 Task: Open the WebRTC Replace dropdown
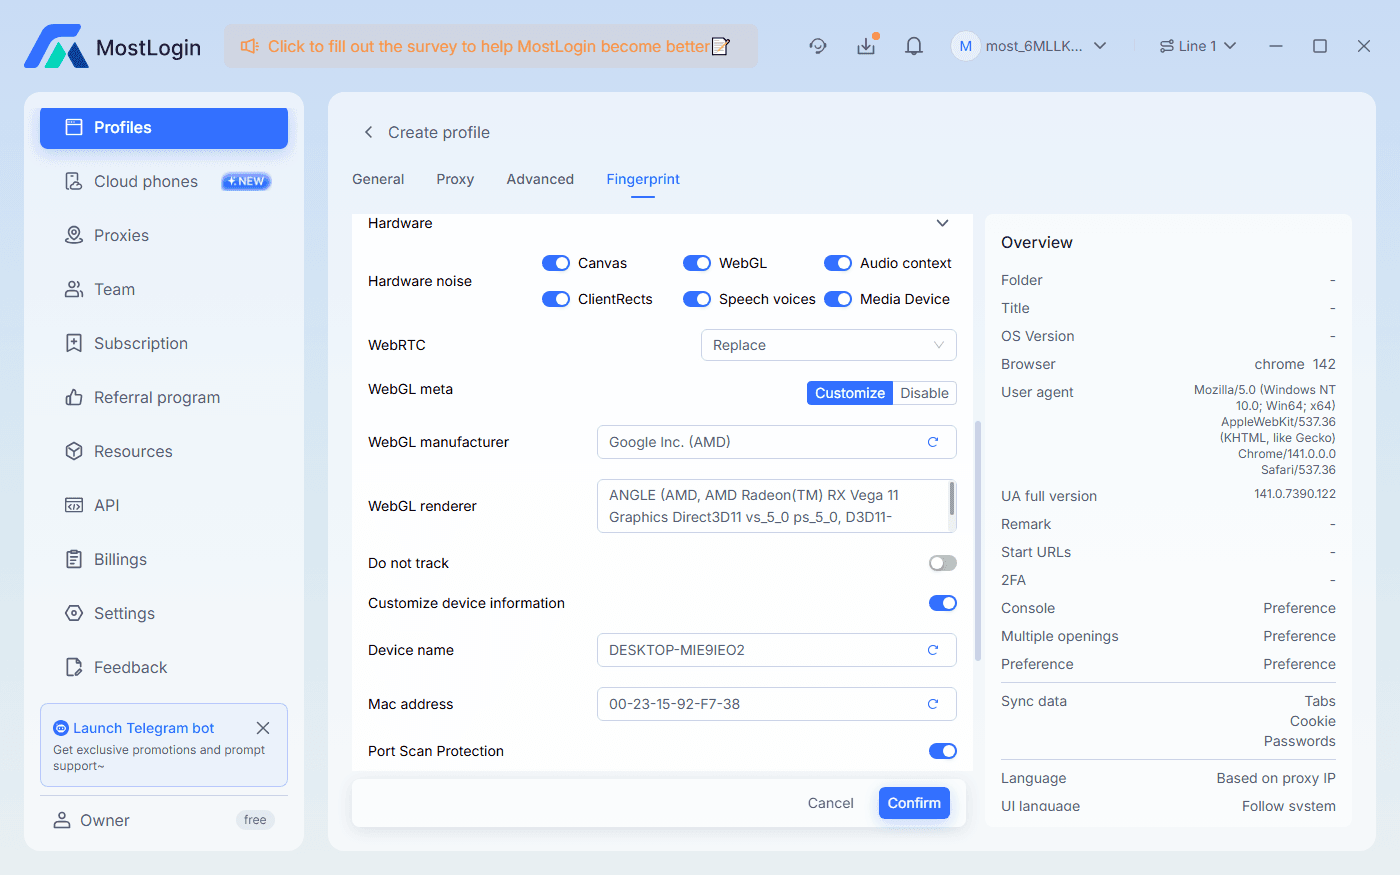click(828, 345)
